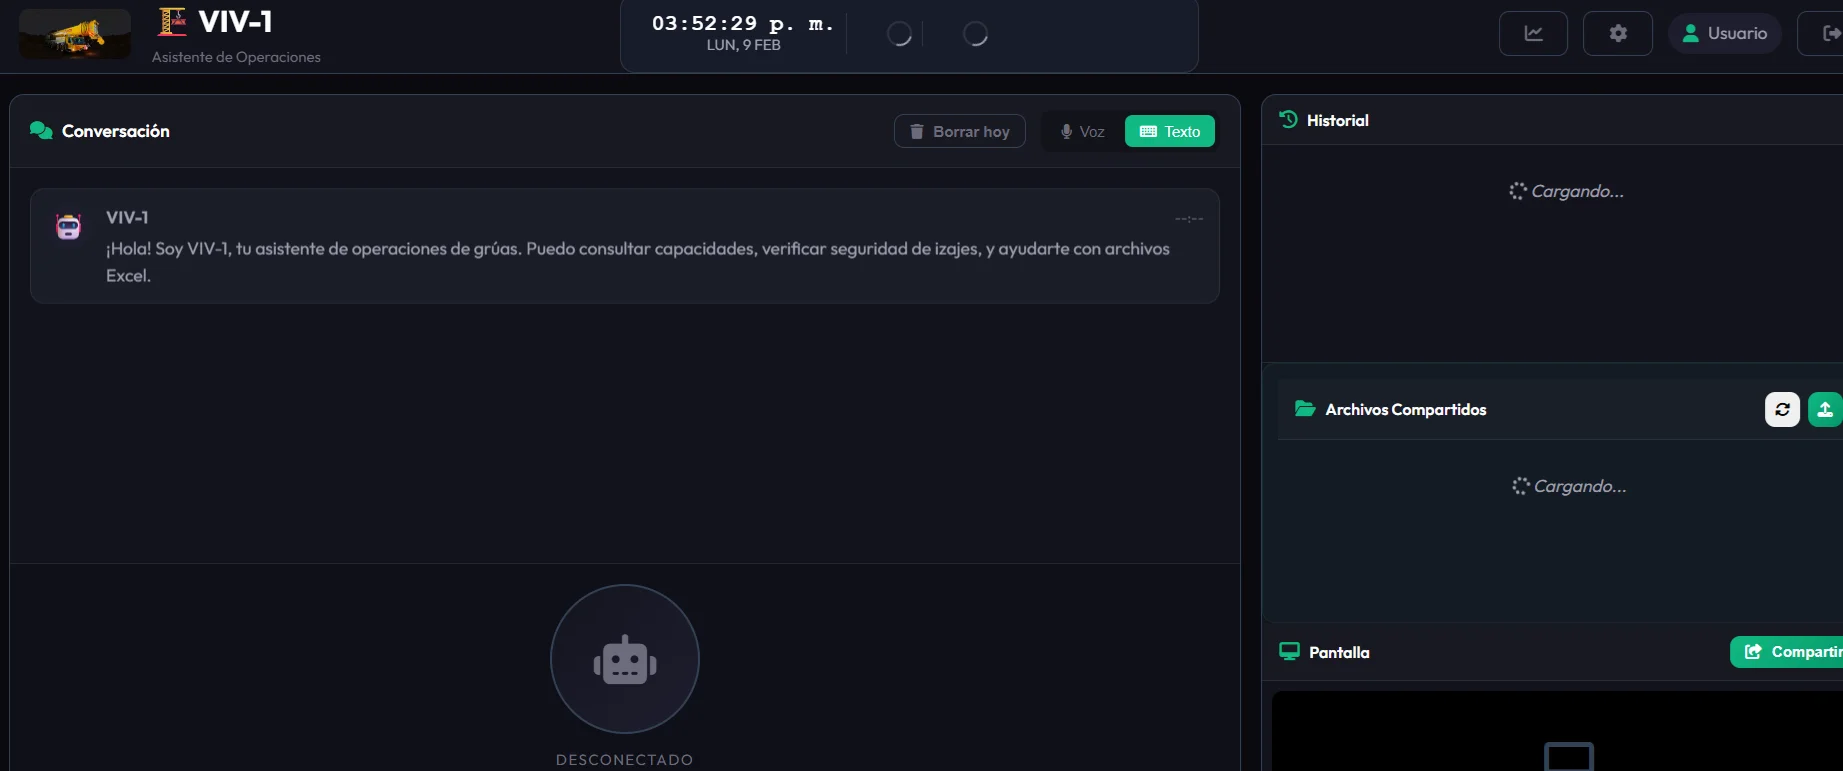The image size is (1843, 771).
Task: Click the VIV-1 crane logo icon
Action: click(173, 22)
